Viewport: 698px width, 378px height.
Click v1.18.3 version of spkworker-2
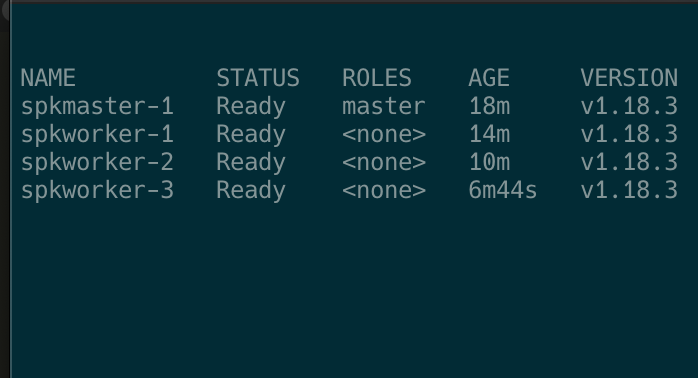click(629, 163)
